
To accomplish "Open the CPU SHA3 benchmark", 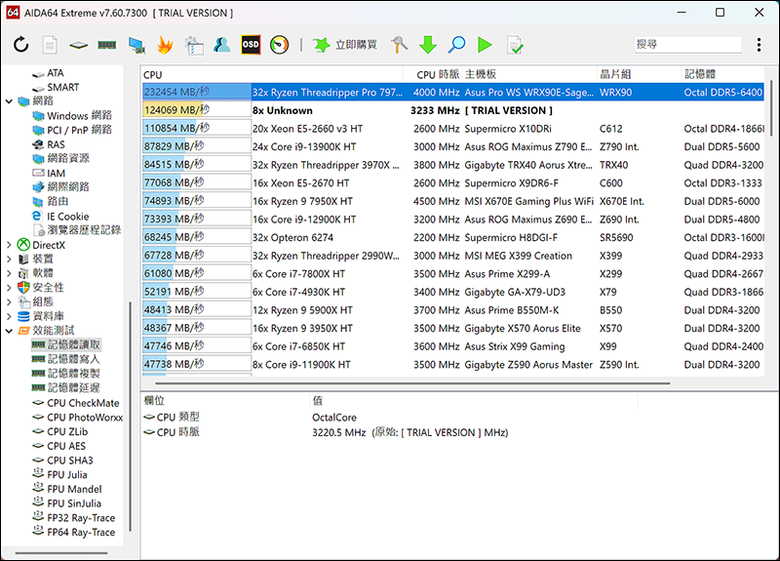I will point(63,461).
